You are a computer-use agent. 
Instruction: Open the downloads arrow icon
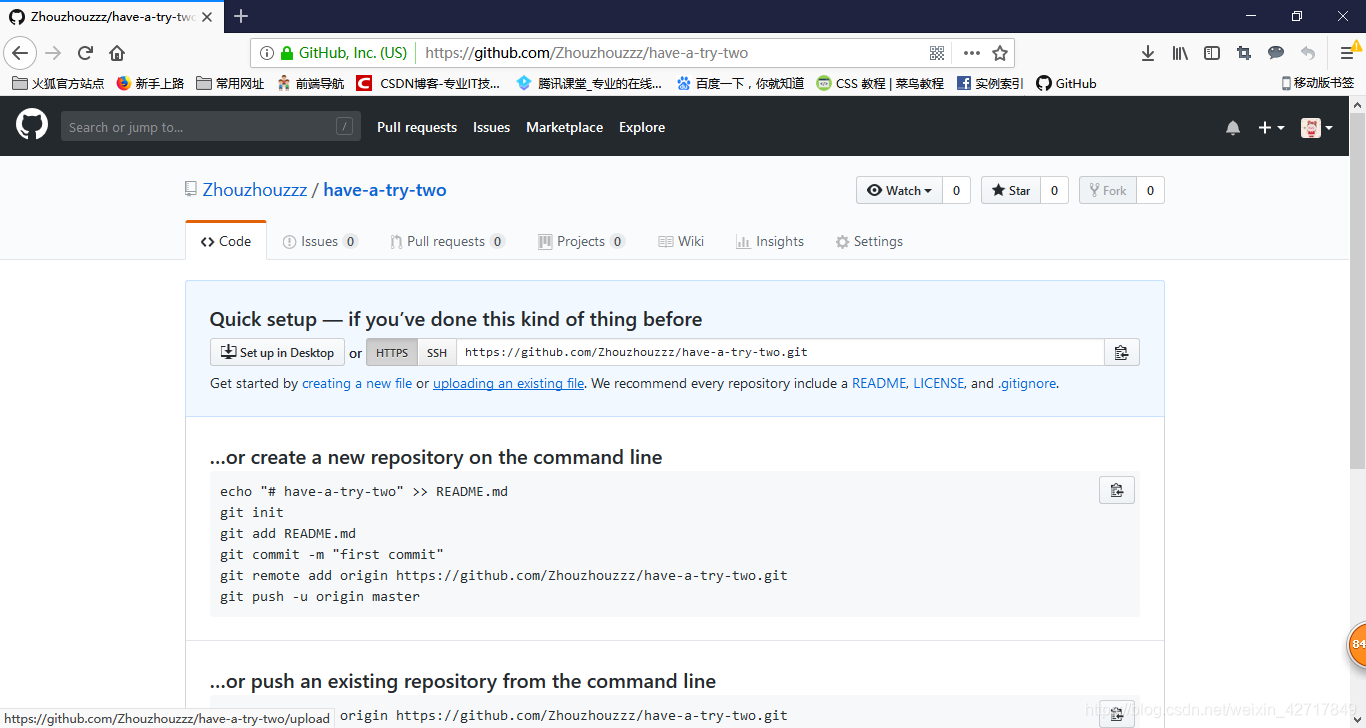tap(1148, 53)
